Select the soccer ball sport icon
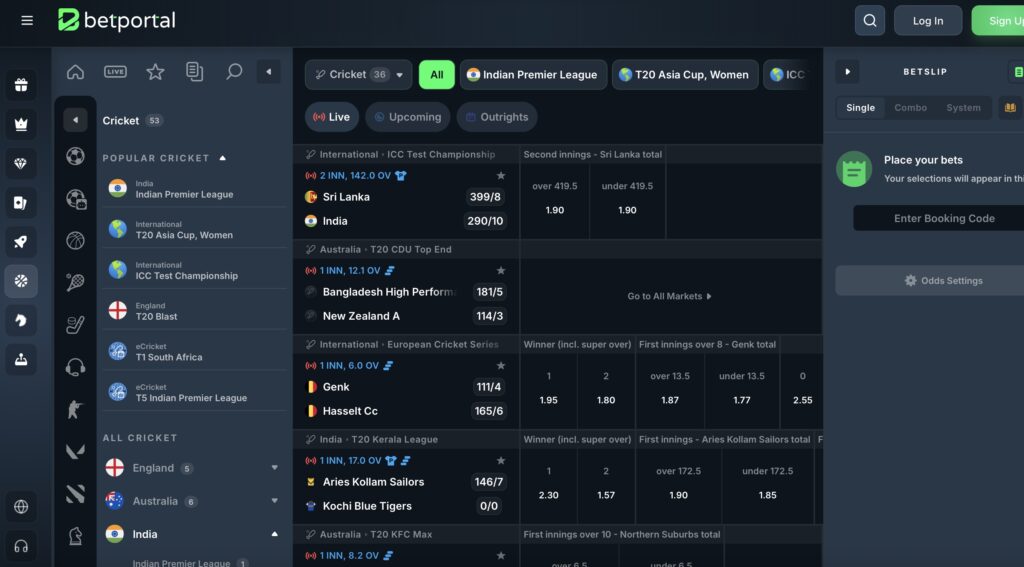This screenshot has height=567, width=1024. [75, 156]
